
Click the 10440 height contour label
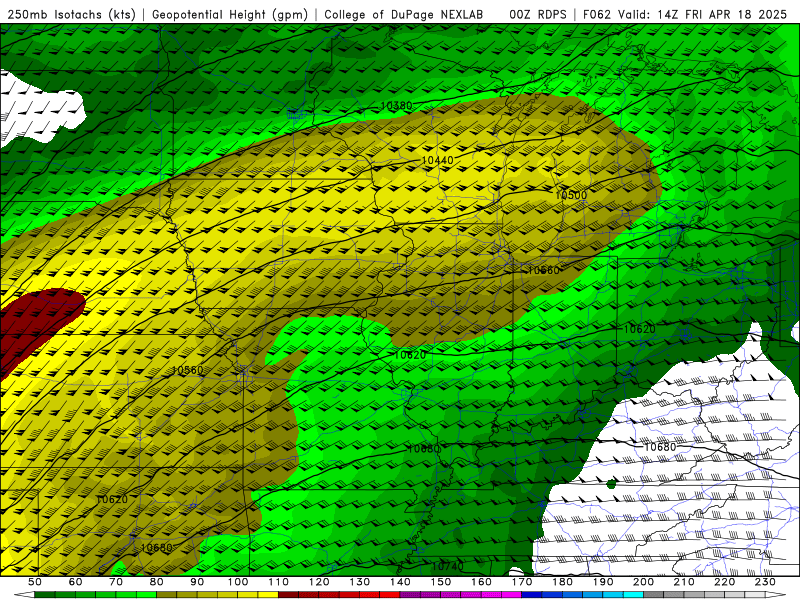437,160
